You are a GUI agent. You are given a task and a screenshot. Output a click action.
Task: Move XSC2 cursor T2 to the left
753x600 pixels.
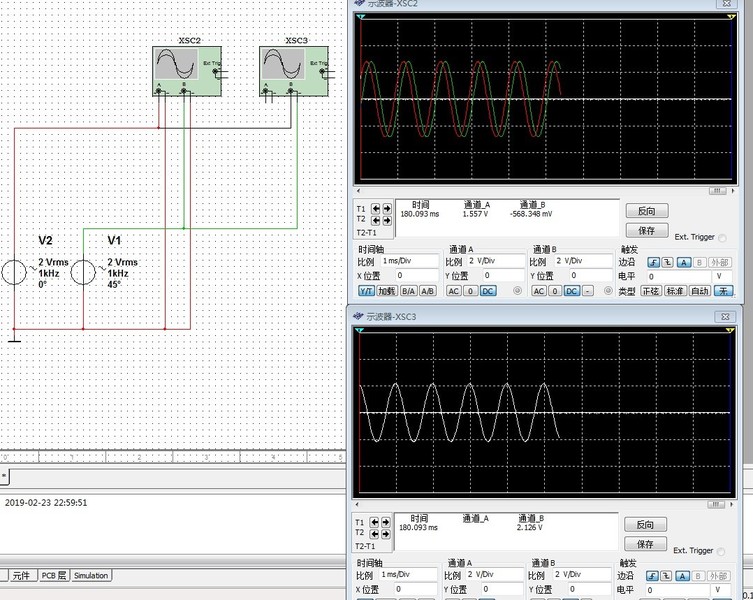point(376,220)
